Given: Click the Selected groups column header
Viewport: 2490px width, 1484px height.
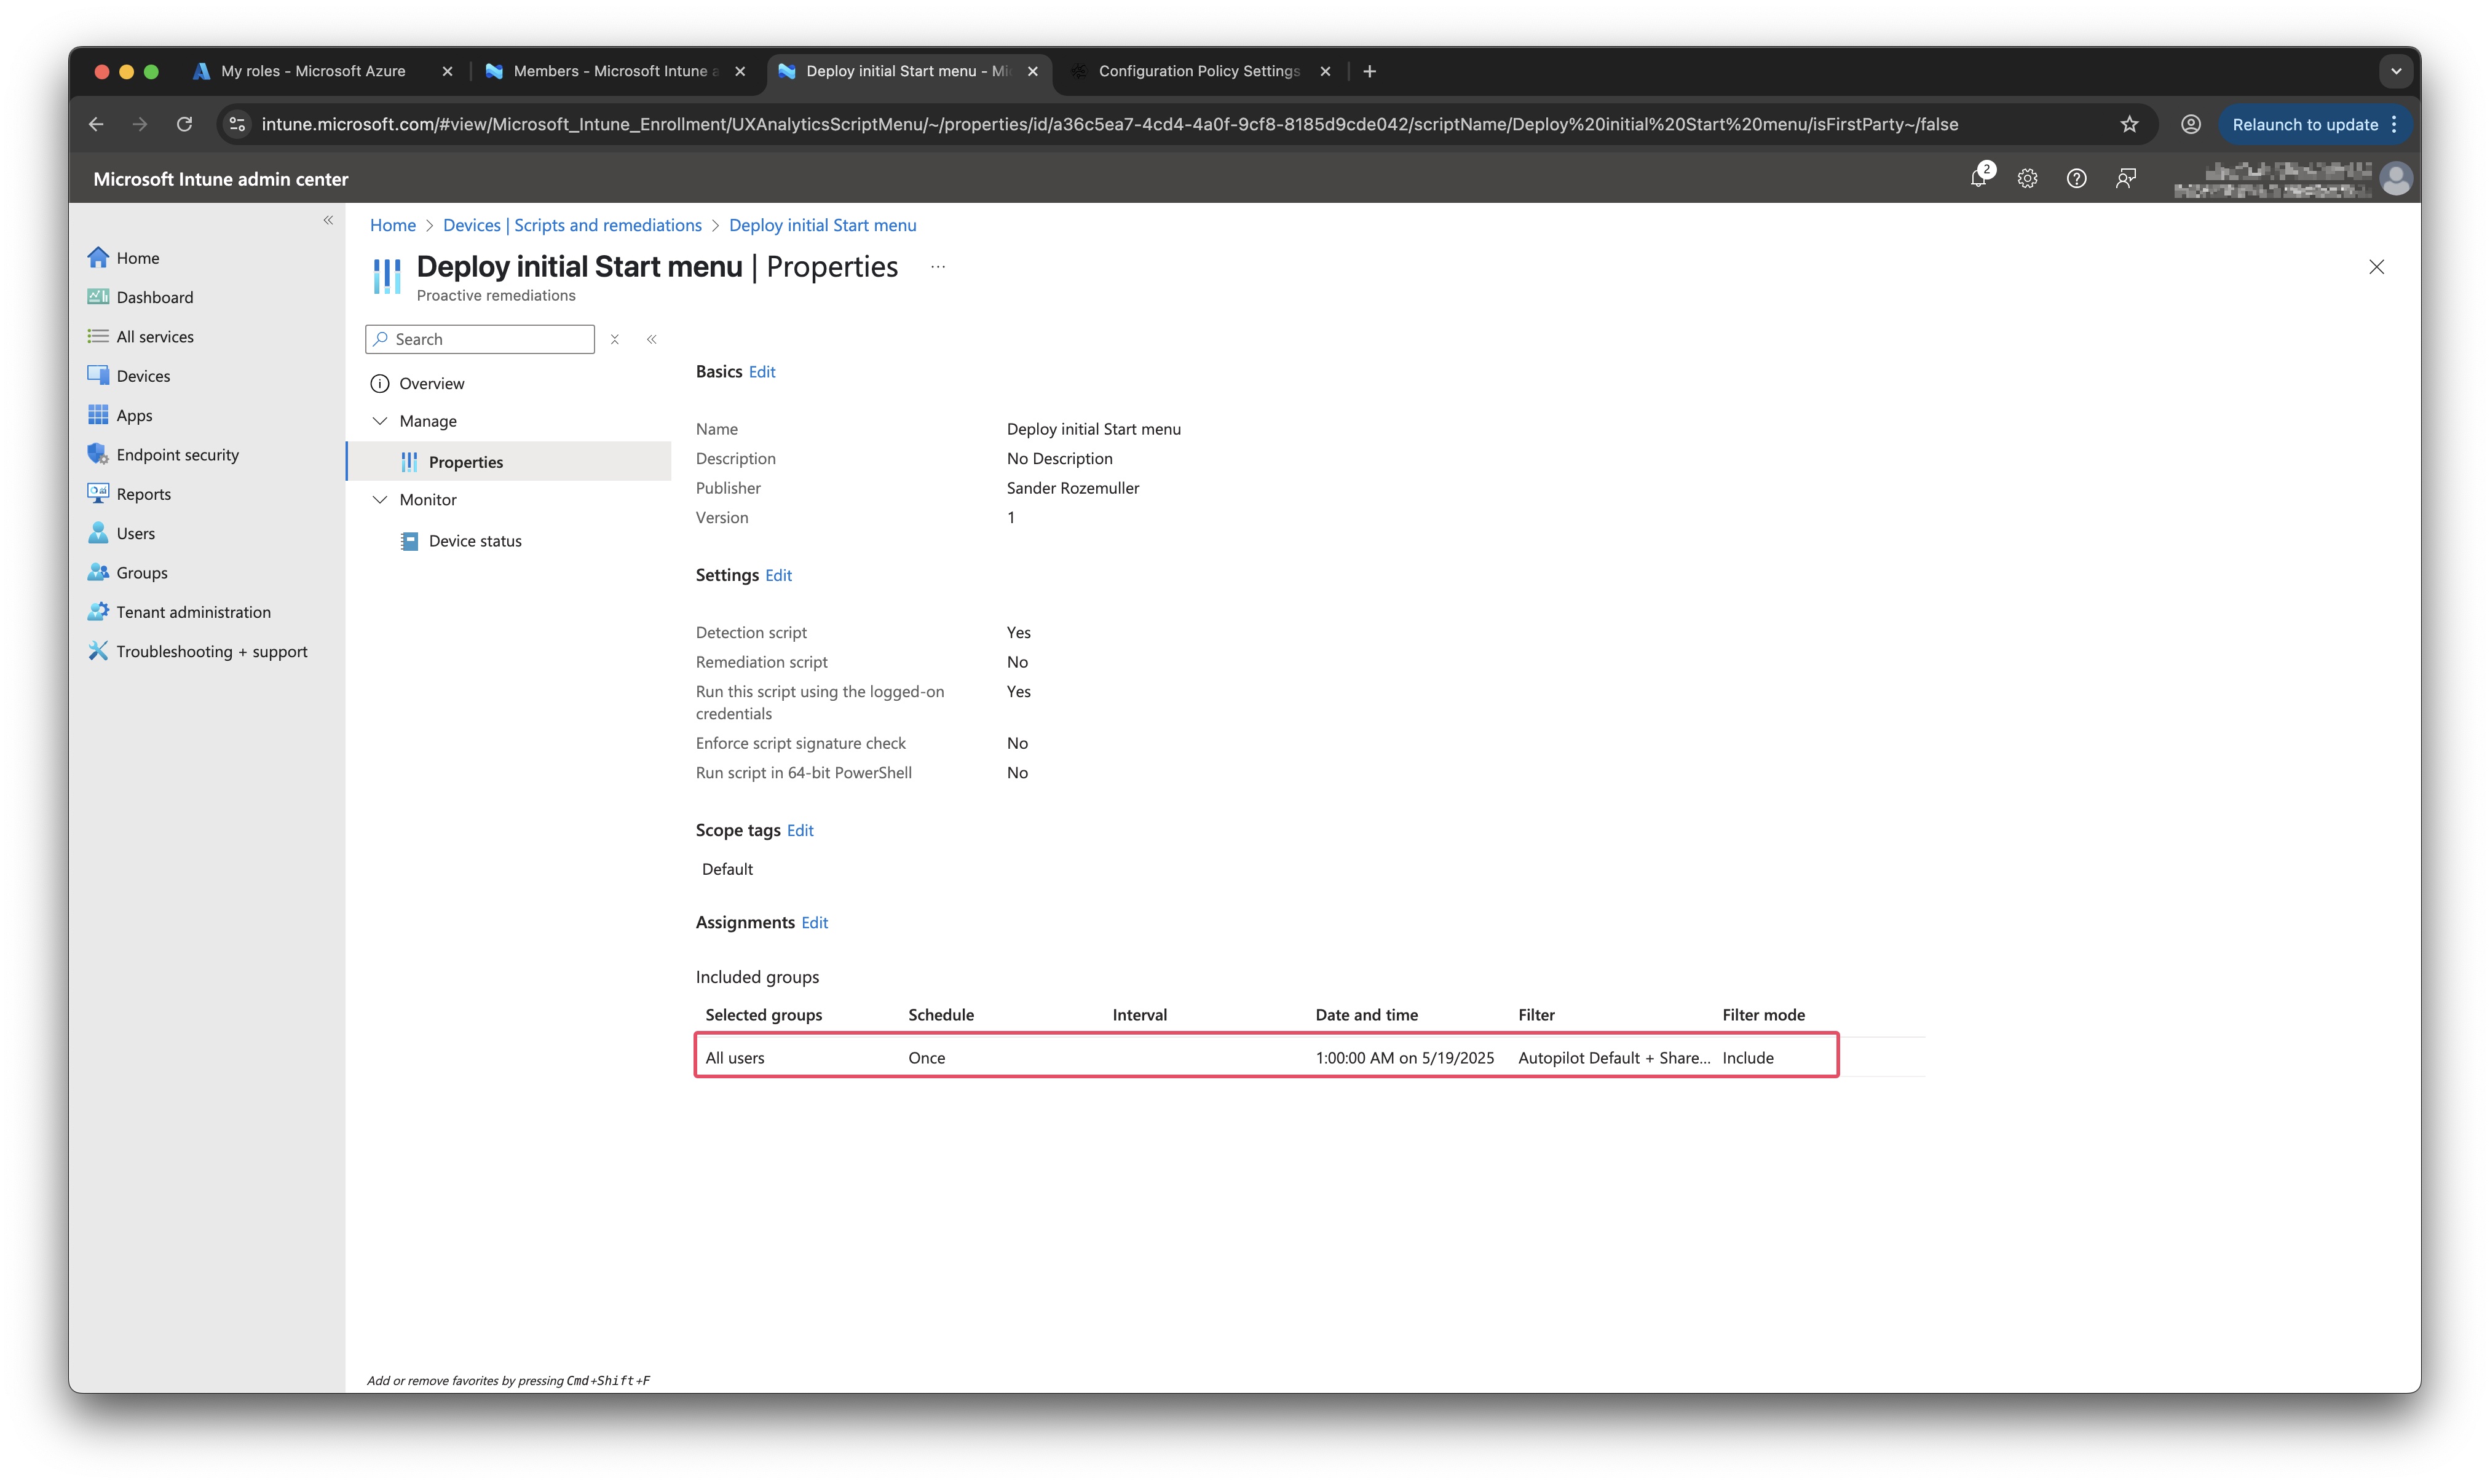Looking at the screenshot, I should point(763,1015).
